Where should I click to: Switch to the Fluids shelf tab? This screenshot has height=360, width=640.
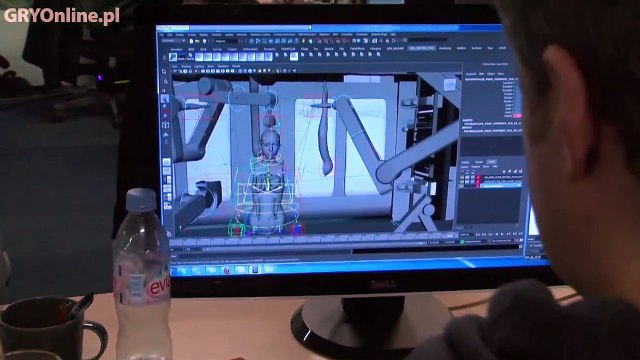pos(304,49)
